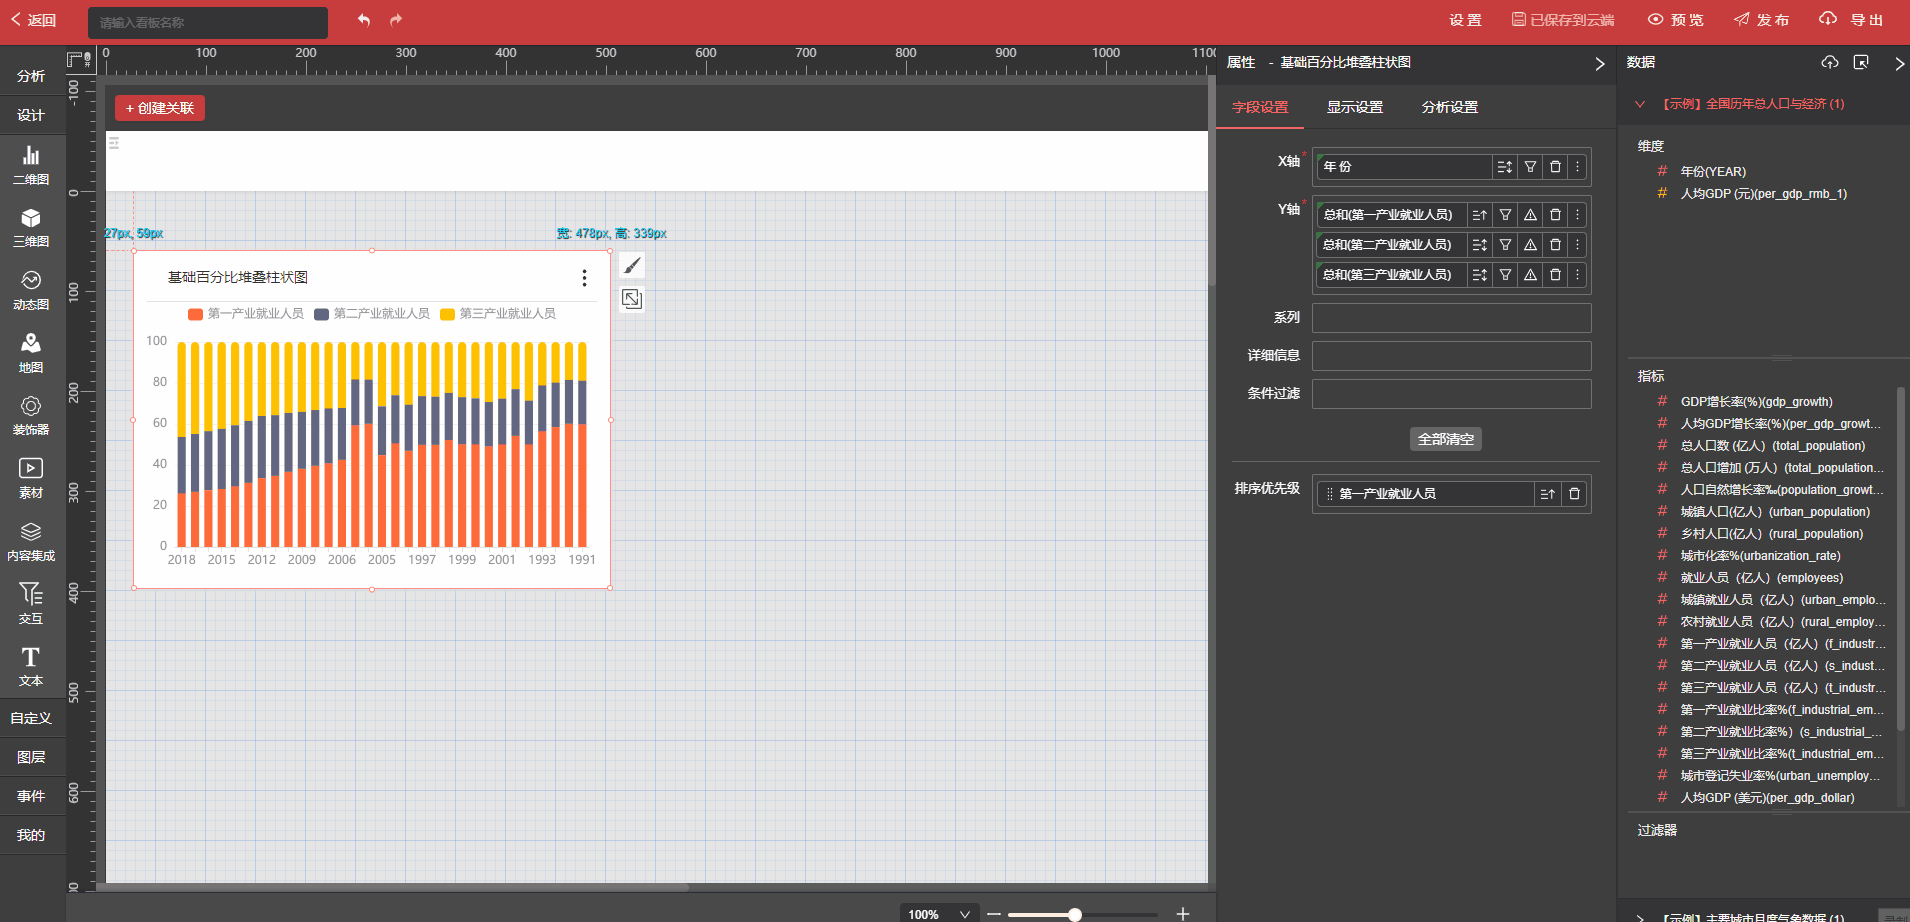The image size is (1910, 922).
Task: Open the 二维图 chart panel
Action: pos(31,165)
